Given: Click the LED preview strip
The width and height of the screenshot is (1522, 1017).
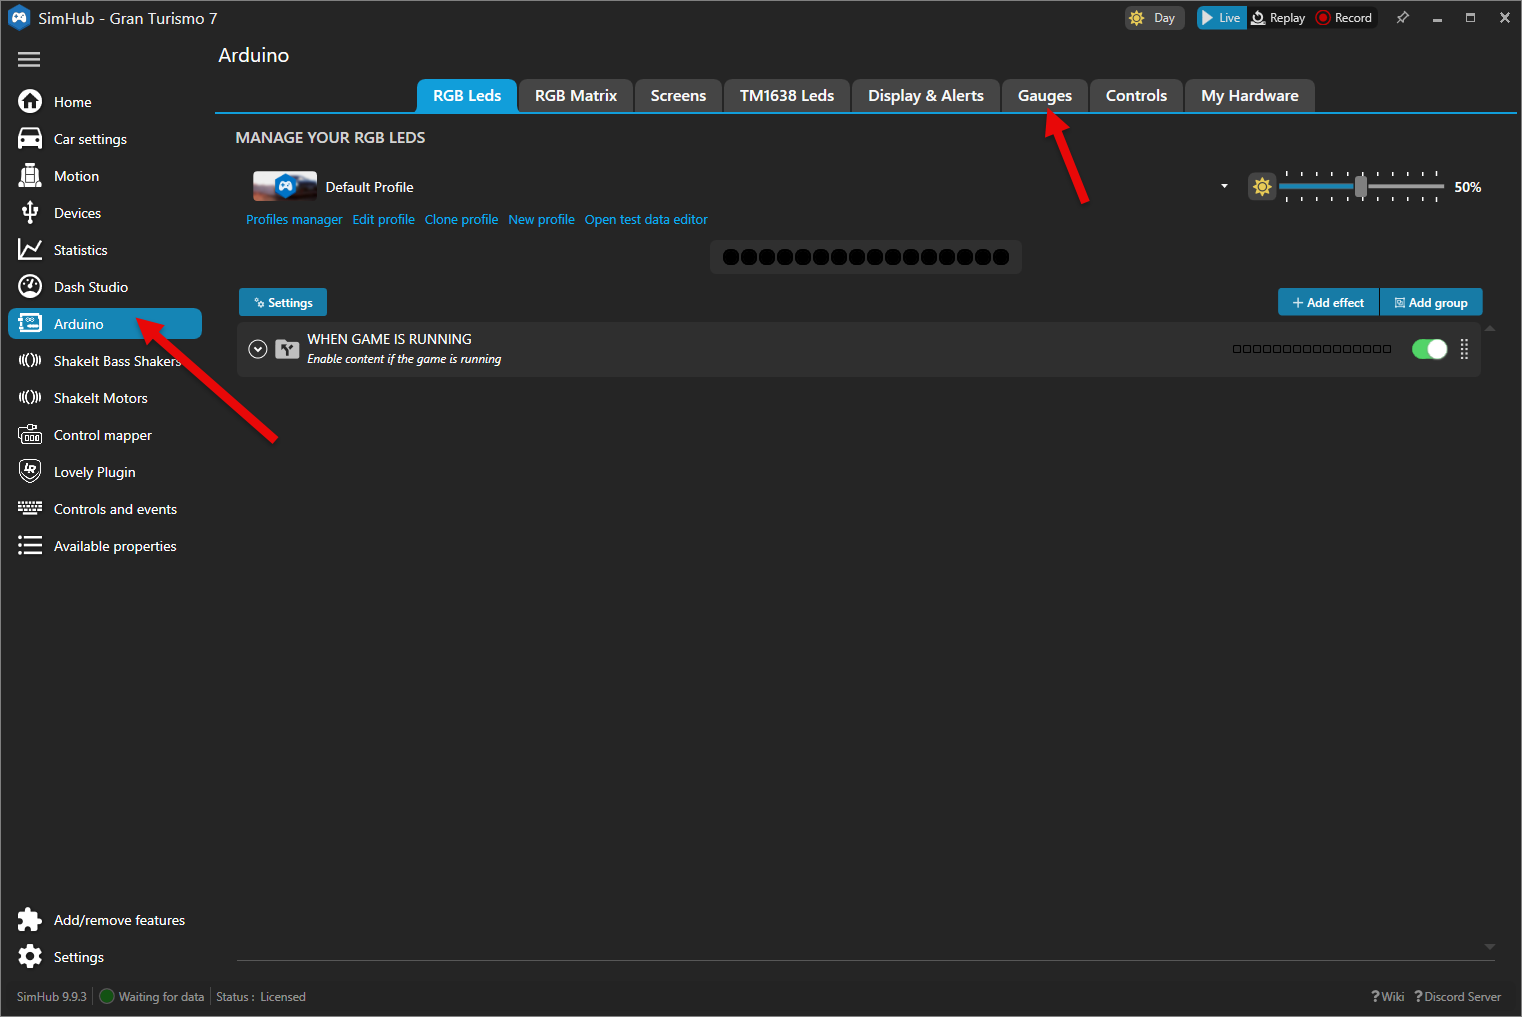Looking at the screenshot, I should click(x=866, y=257).
